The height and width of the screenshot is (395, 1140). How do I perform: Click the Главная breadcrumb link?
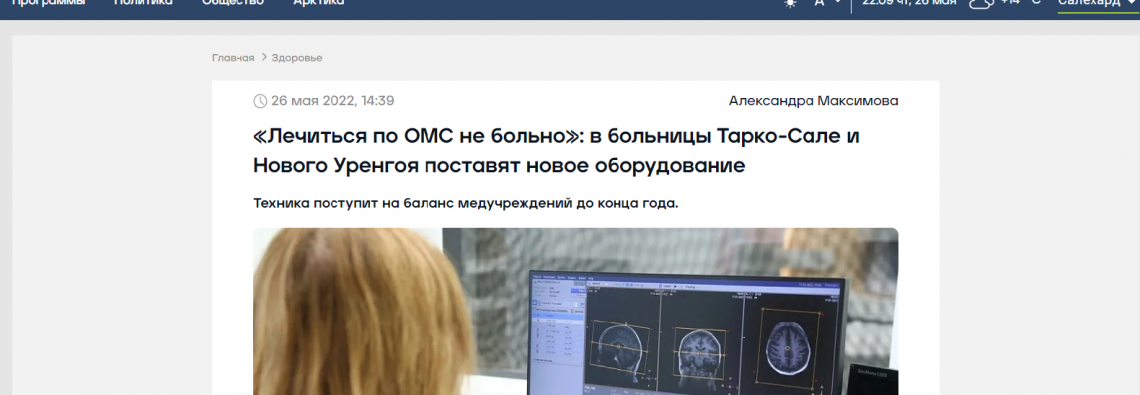point(233,58)
